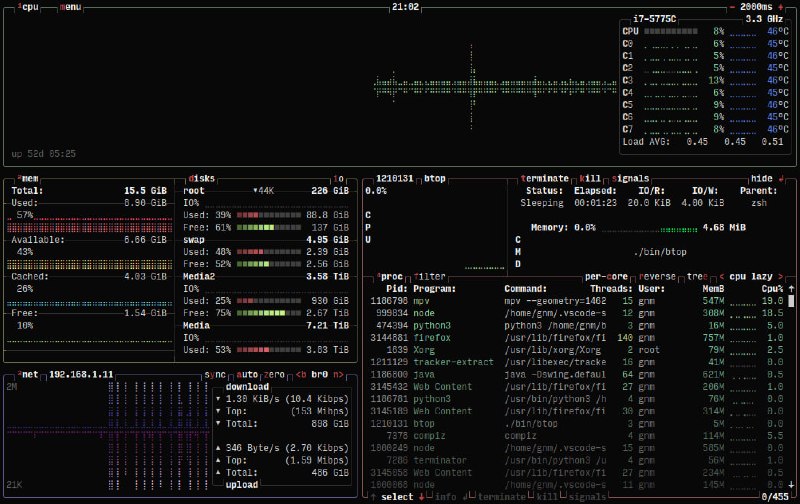
Task: Select the java process row
Action: tap(577, 374)
